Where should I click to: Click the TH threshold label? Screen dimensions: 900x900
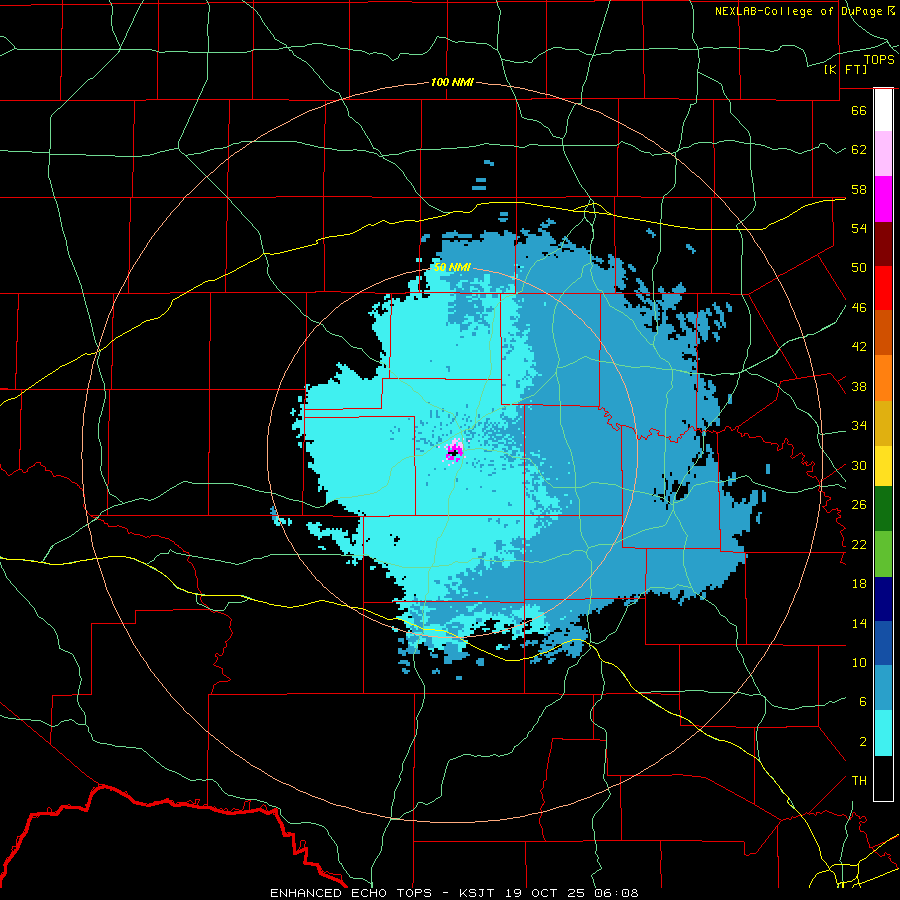[x=859, y=780]
